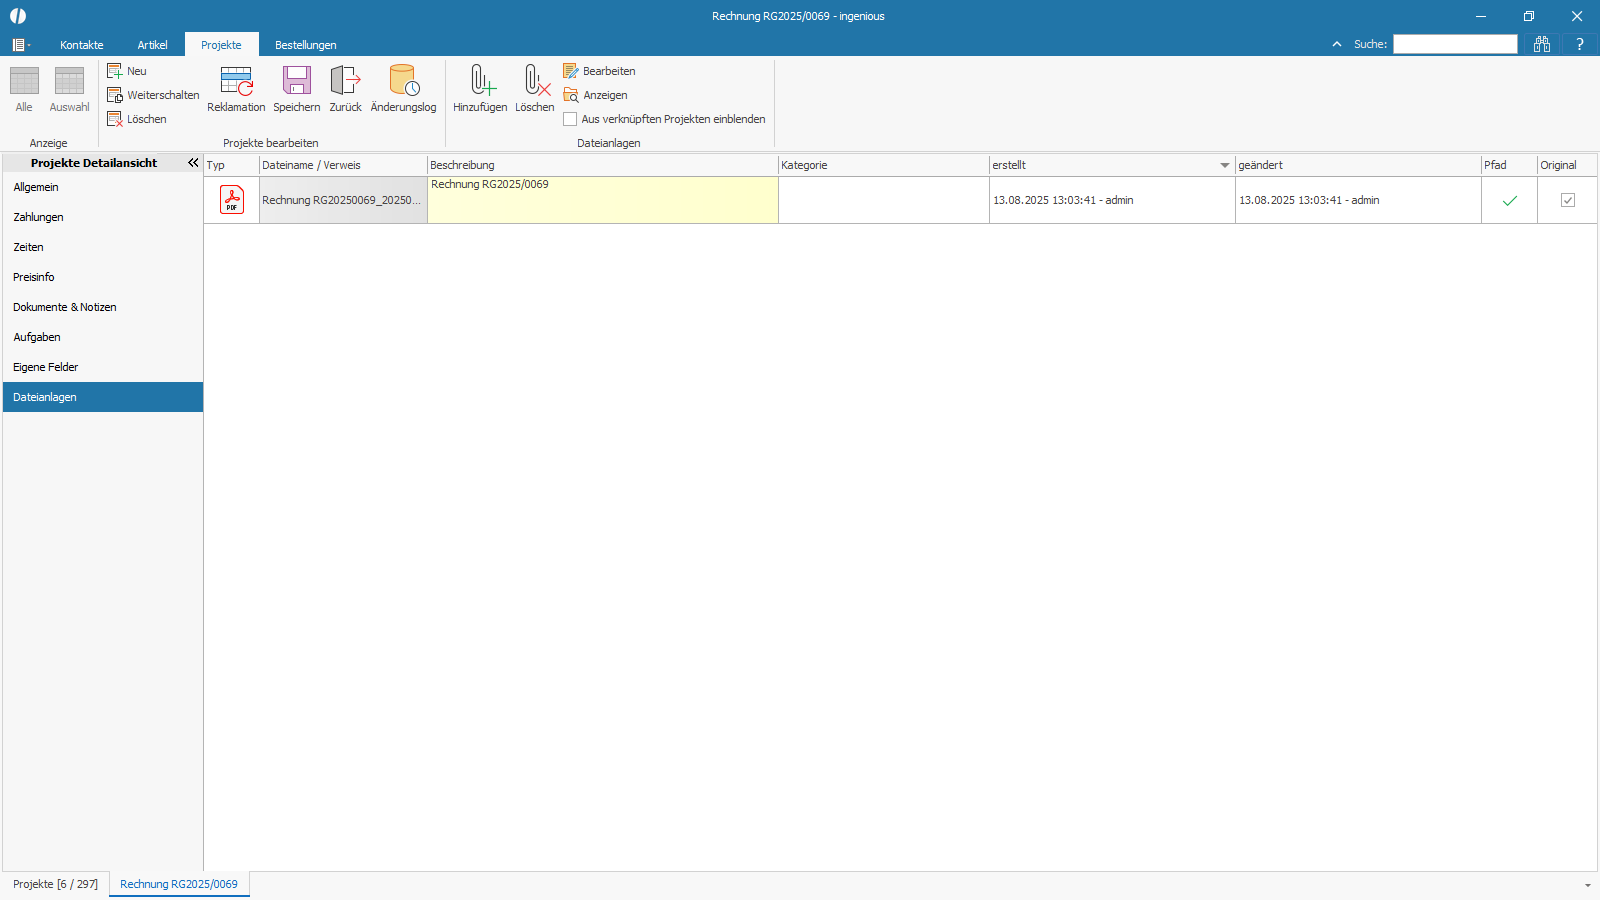This screenshot has height=900, width=1600.
Task: Open the help question mark icon
Action: (1580, 44)
